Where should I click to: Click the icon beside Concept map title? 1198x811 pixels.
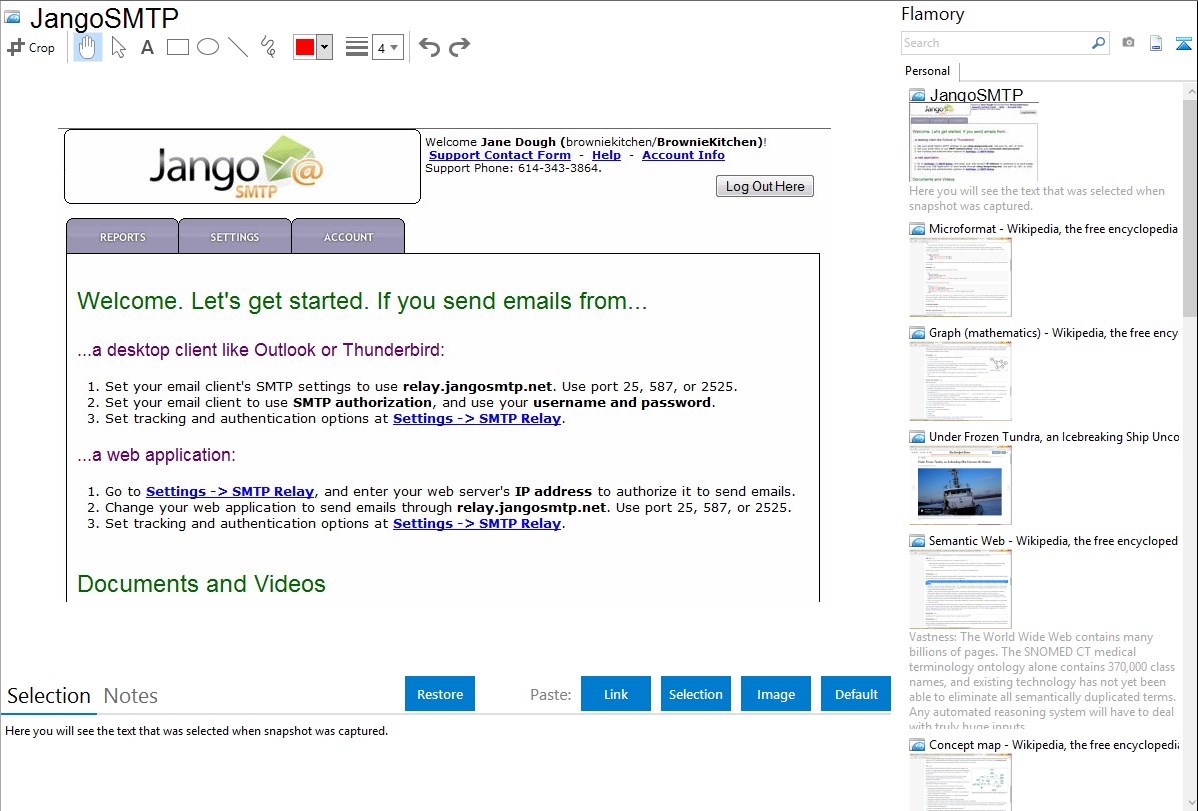(x=918, y=744)
